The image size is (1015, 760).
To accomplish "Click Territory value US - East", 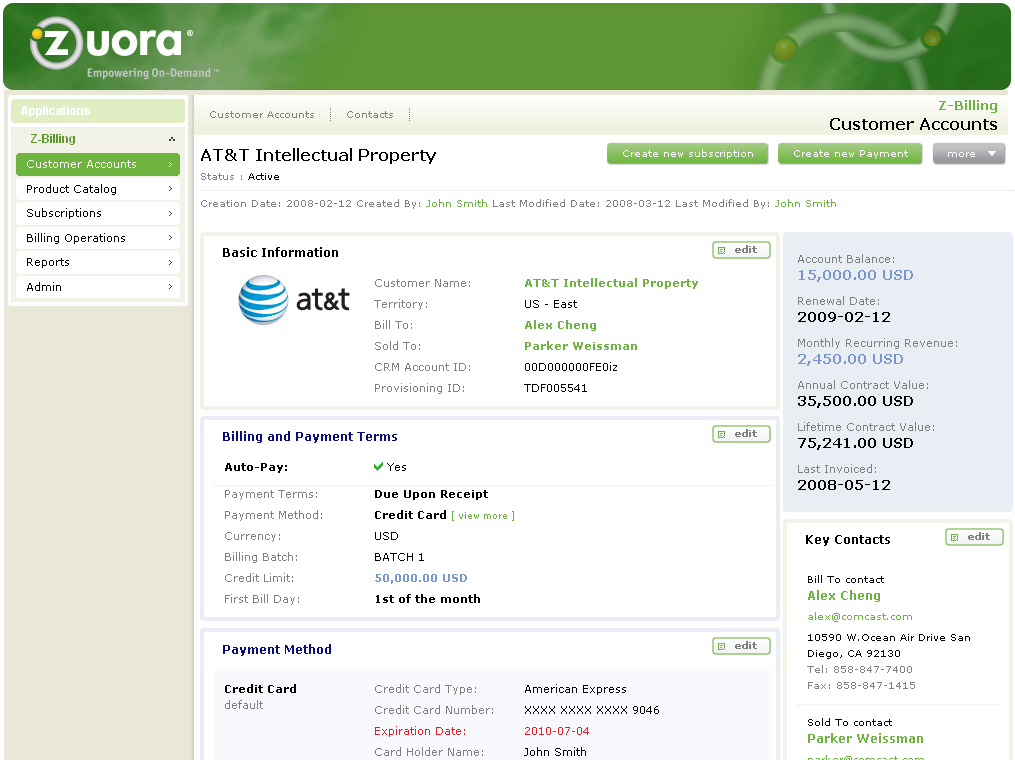I will 551,304.
